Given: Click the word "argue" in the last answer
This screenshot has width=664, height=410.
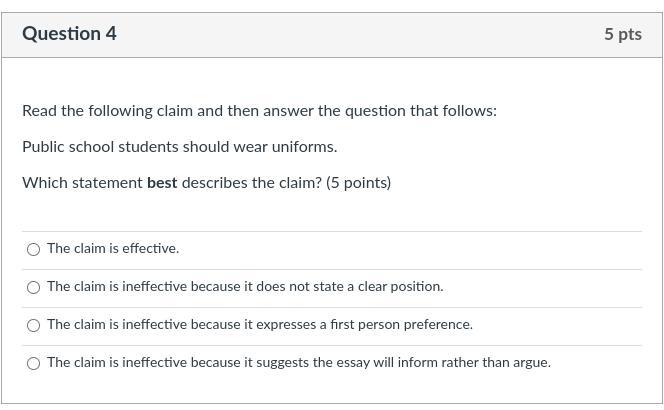Looking at the screenshot, I should pyautogui.click(x=530, y=362).
